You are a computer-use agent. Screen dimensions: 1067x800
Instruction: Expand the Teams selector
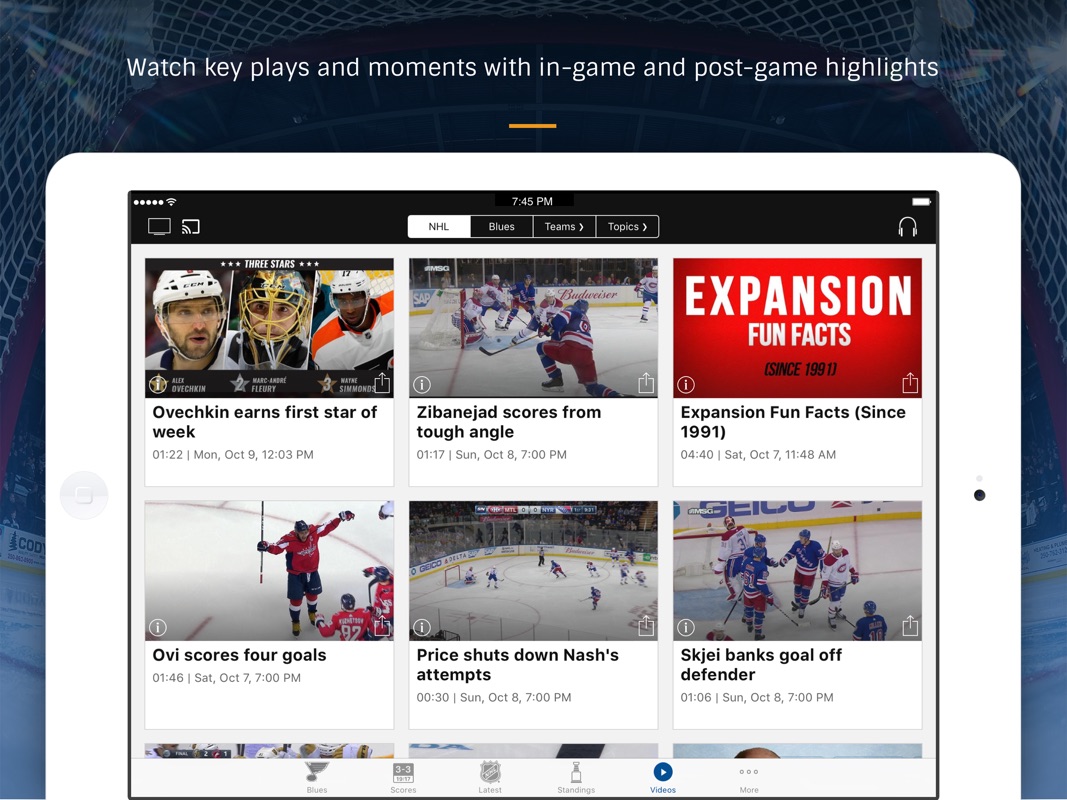564,227
